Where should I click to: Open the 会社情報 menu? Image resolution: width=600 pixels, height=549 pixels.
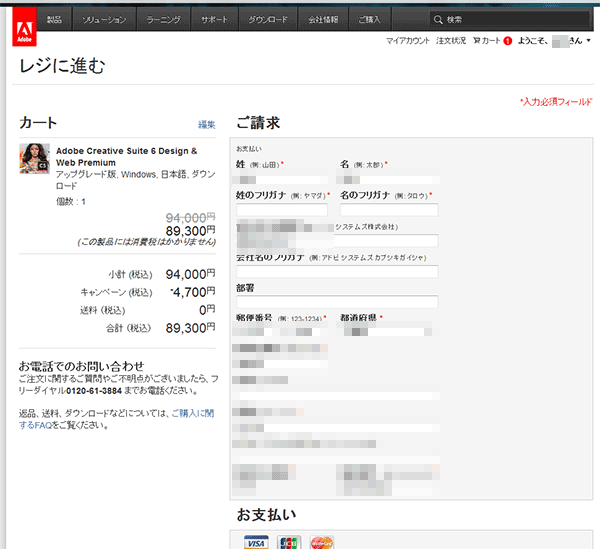[323, 20]
